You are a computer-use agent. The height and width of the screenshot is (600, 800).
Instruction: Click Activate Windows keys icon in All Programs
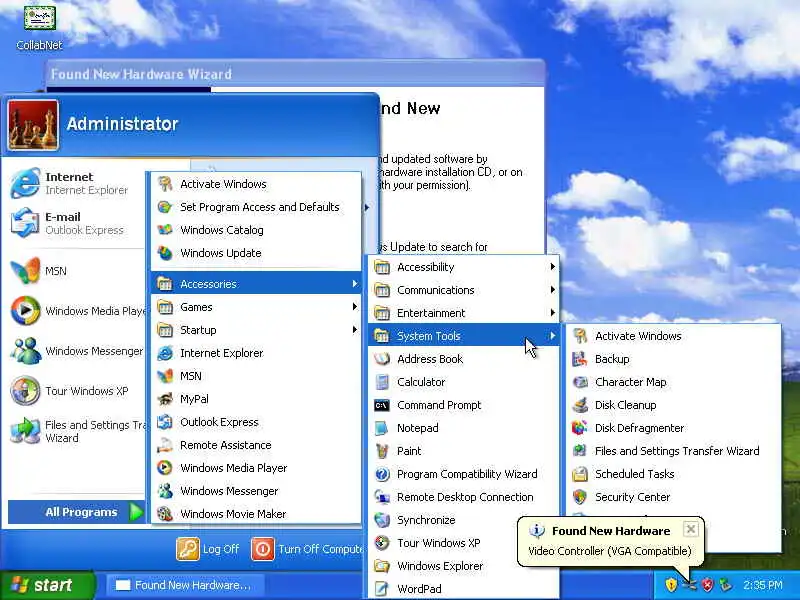(x=165, y=184)
